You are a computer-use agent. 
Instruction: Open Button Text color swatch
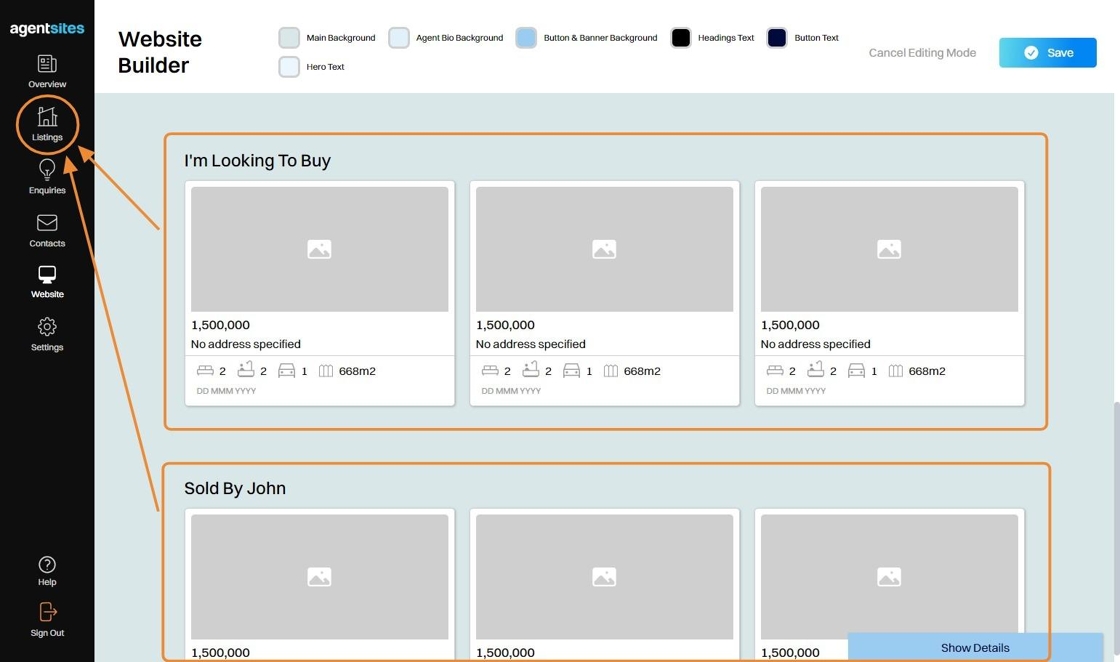[776, 38]
